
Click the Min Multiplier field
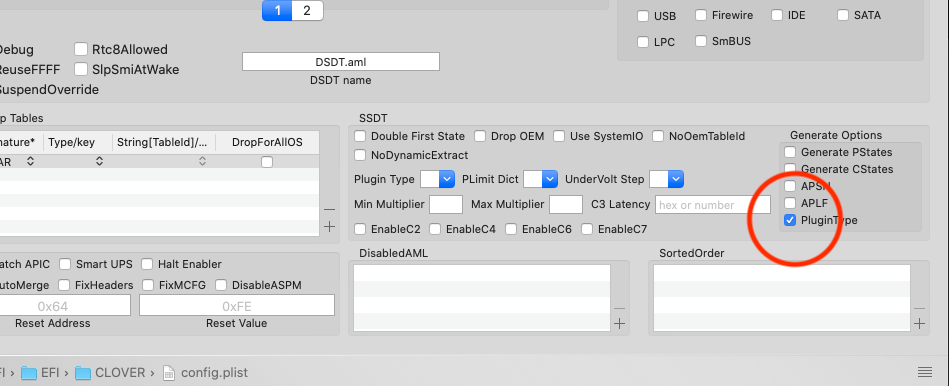(446, 204)
